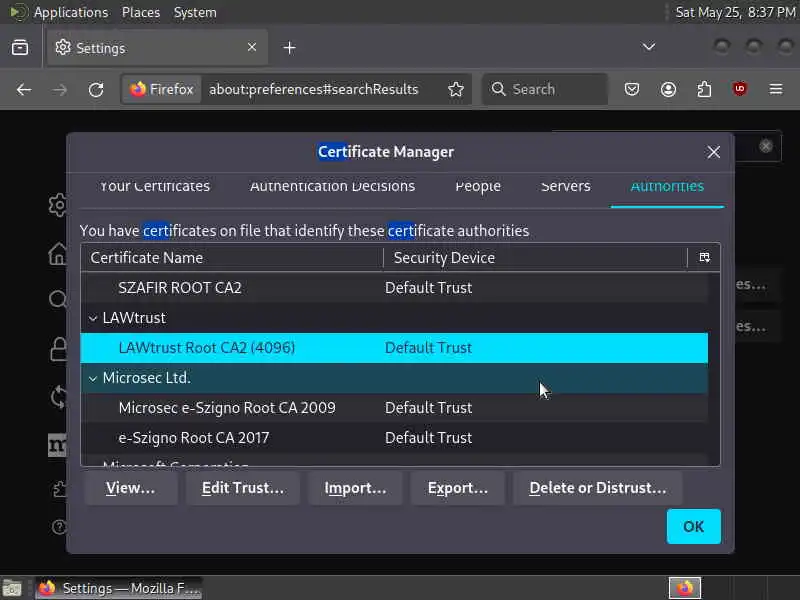Open the Extensions puzzle icon
The height and width of the screenshot is (600, 800).
(704, 90)
